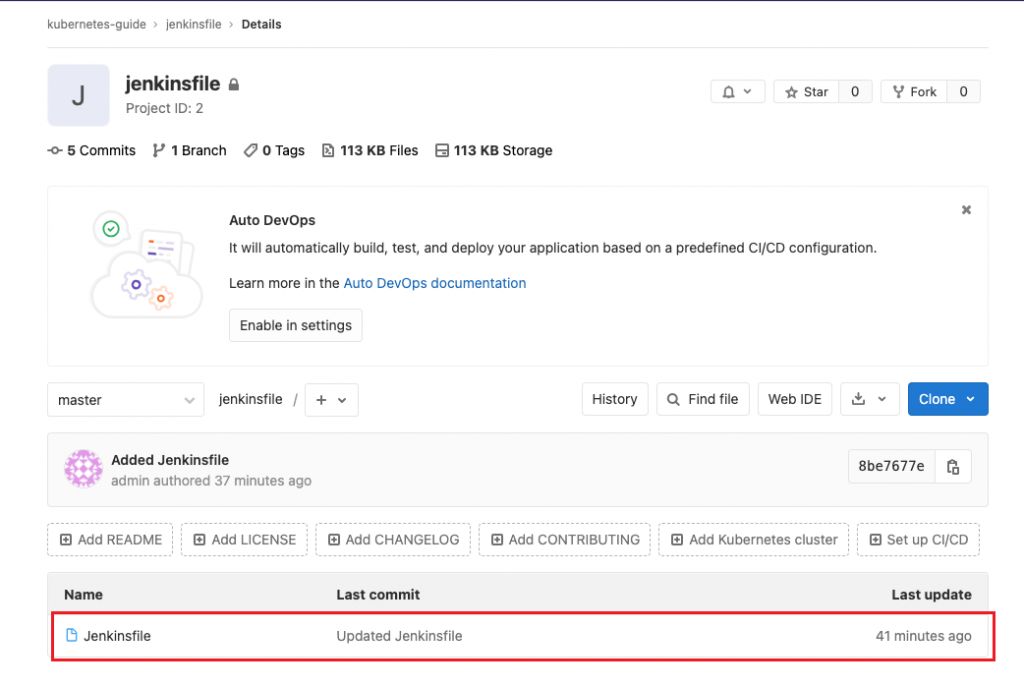Launch the Web IDE
The width and height of the screenshot is (1024, 686).
pyautogui.click(x=795, y=399)
